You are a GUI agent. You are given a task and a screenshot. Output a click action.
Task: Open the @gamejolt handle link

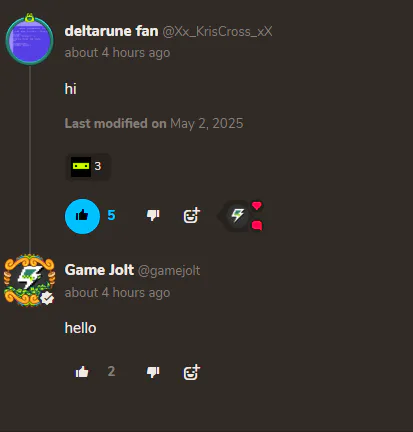[169, 271]
